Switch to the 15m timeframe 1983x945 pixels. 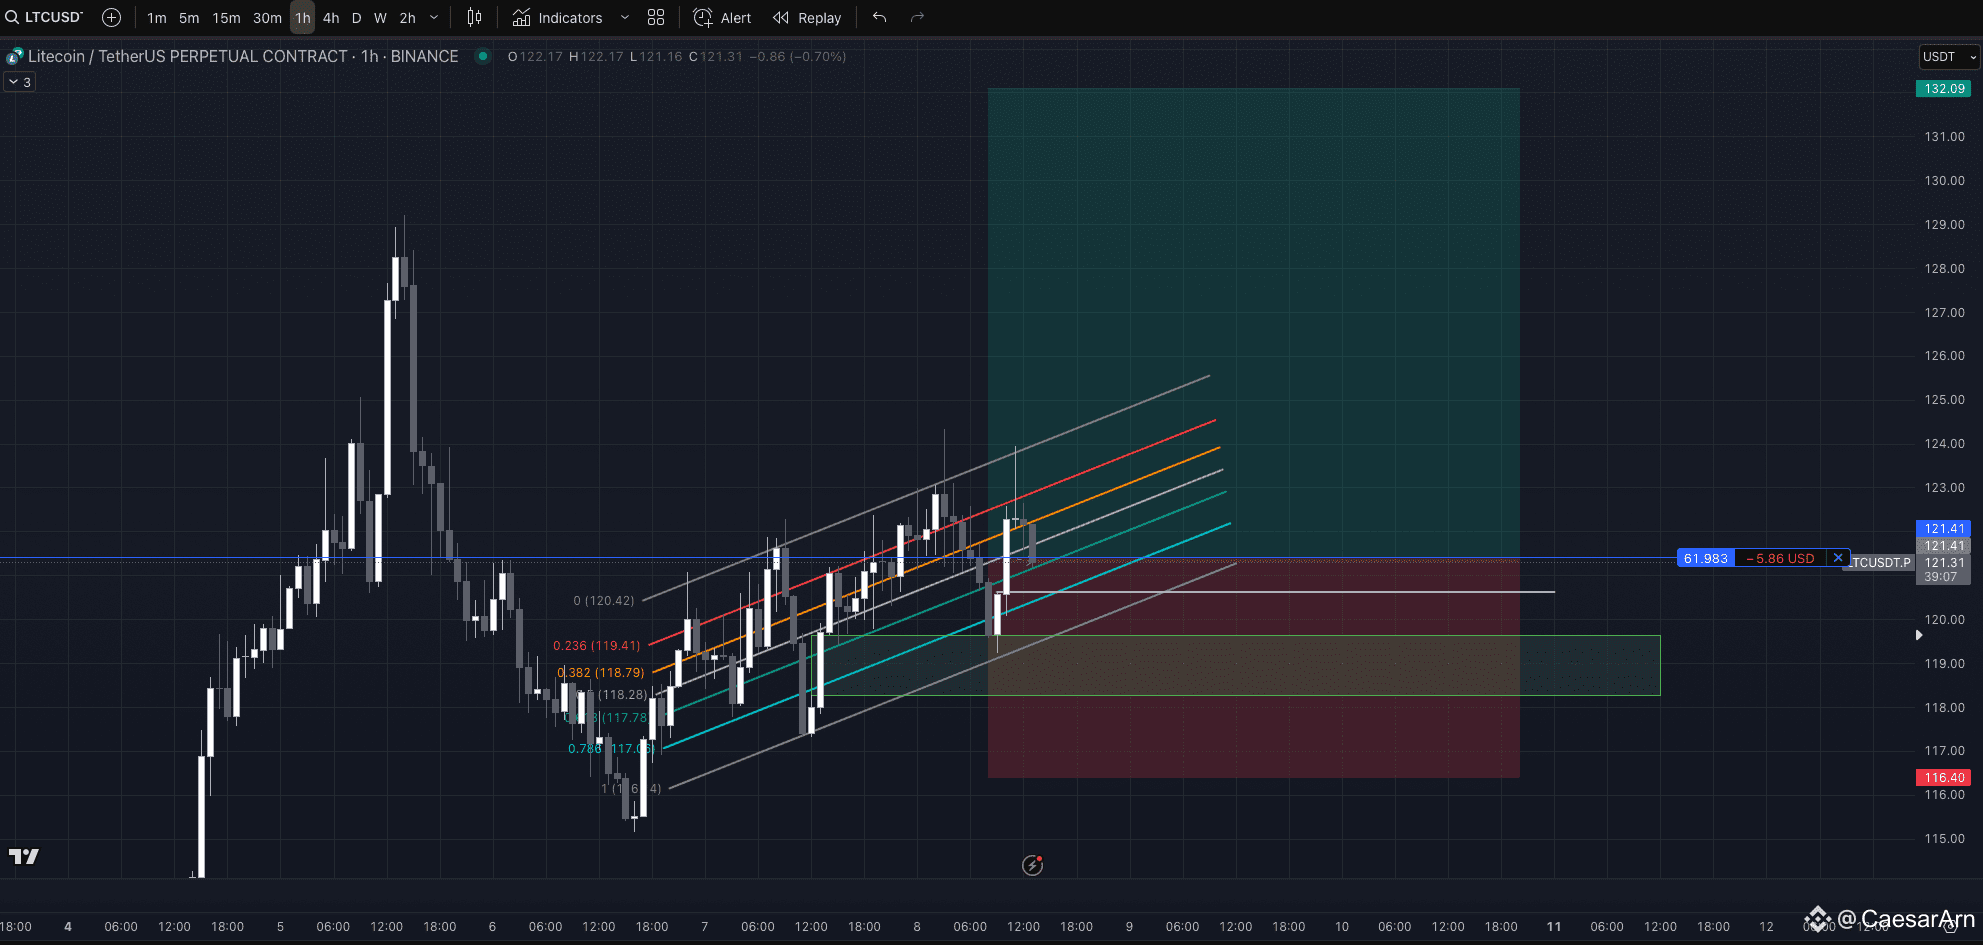coord(226,18)
